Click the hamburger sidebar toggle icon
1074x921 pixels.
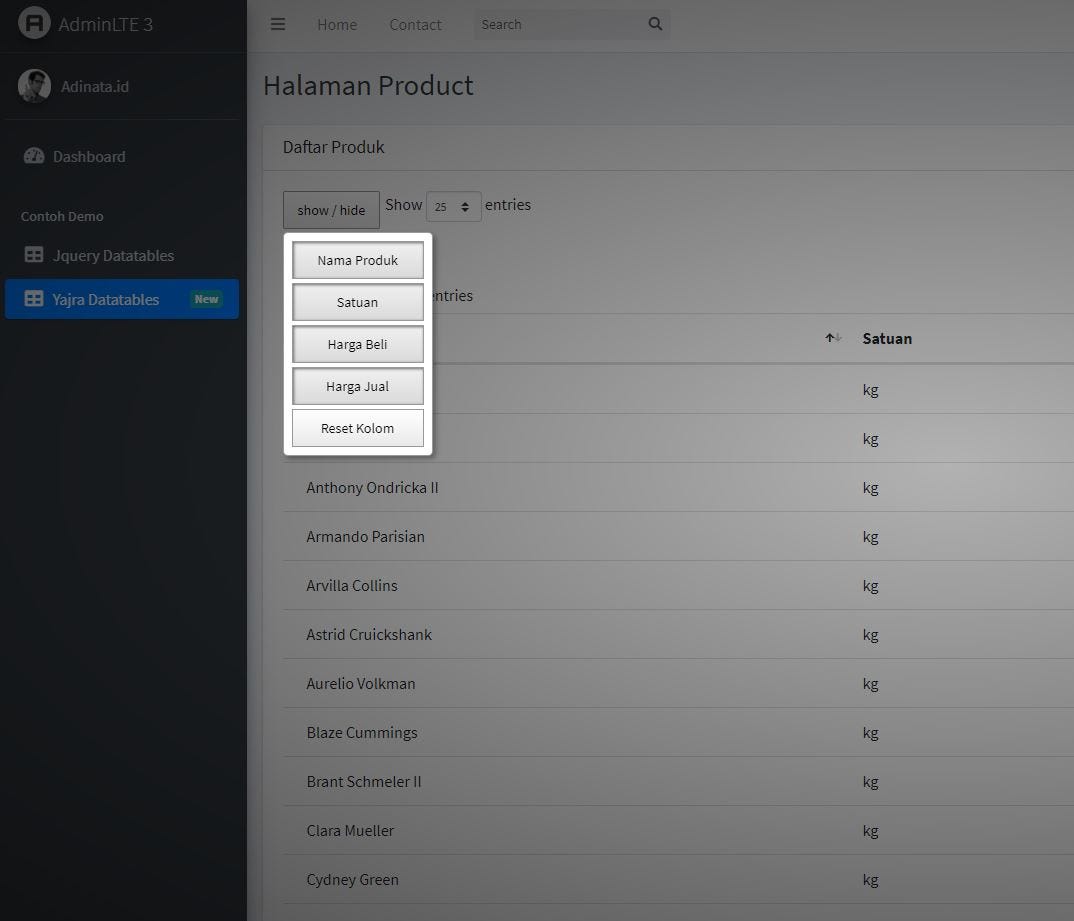(x=278, y=24)
